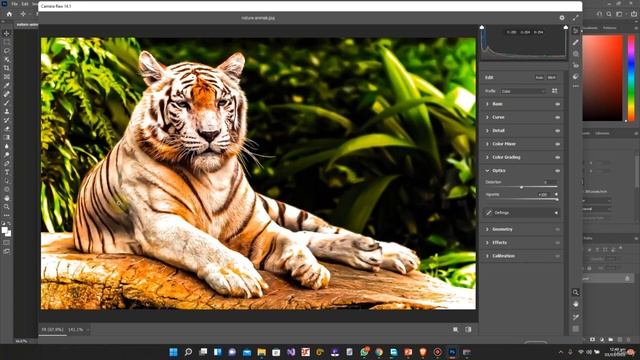
Task: Toggle the Effects panel eye visibility
Action: tap(557, 243)
